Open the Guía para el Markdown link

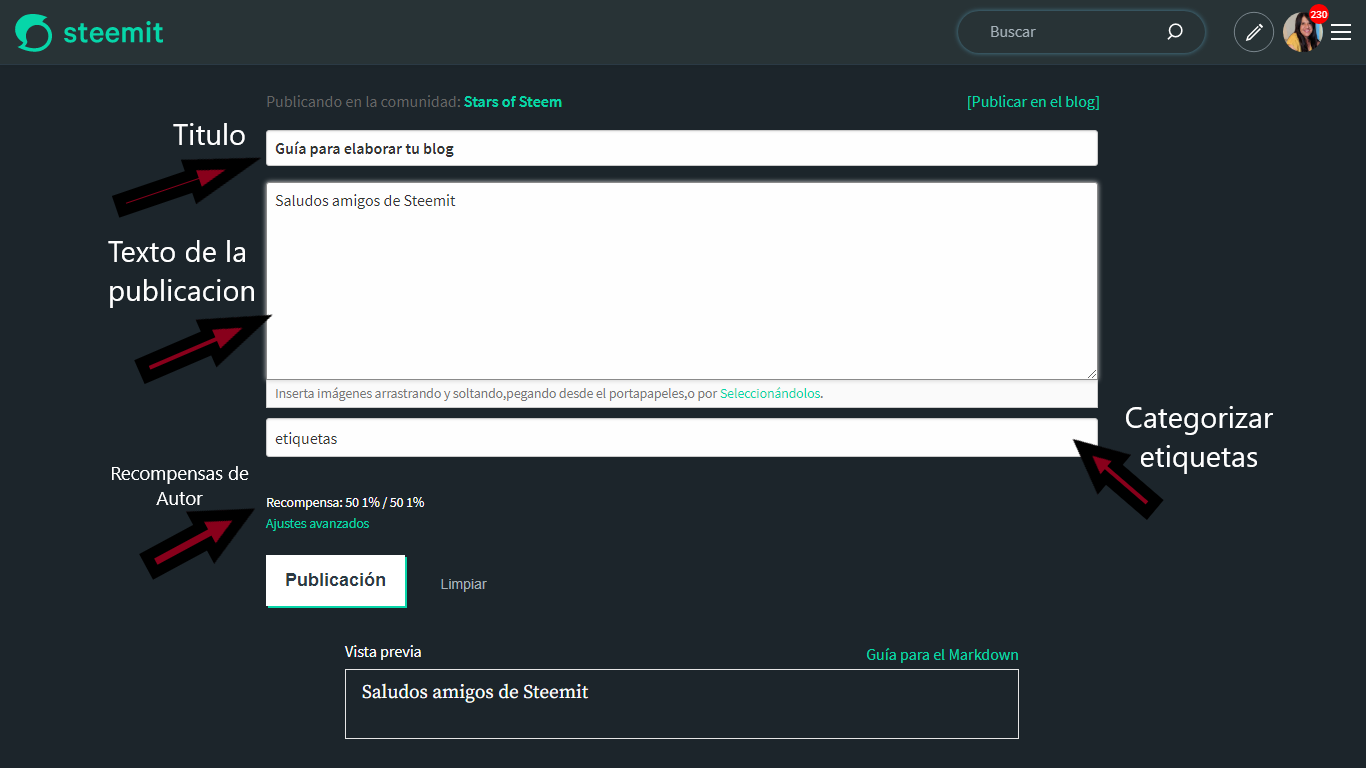(x=942, y=655)
